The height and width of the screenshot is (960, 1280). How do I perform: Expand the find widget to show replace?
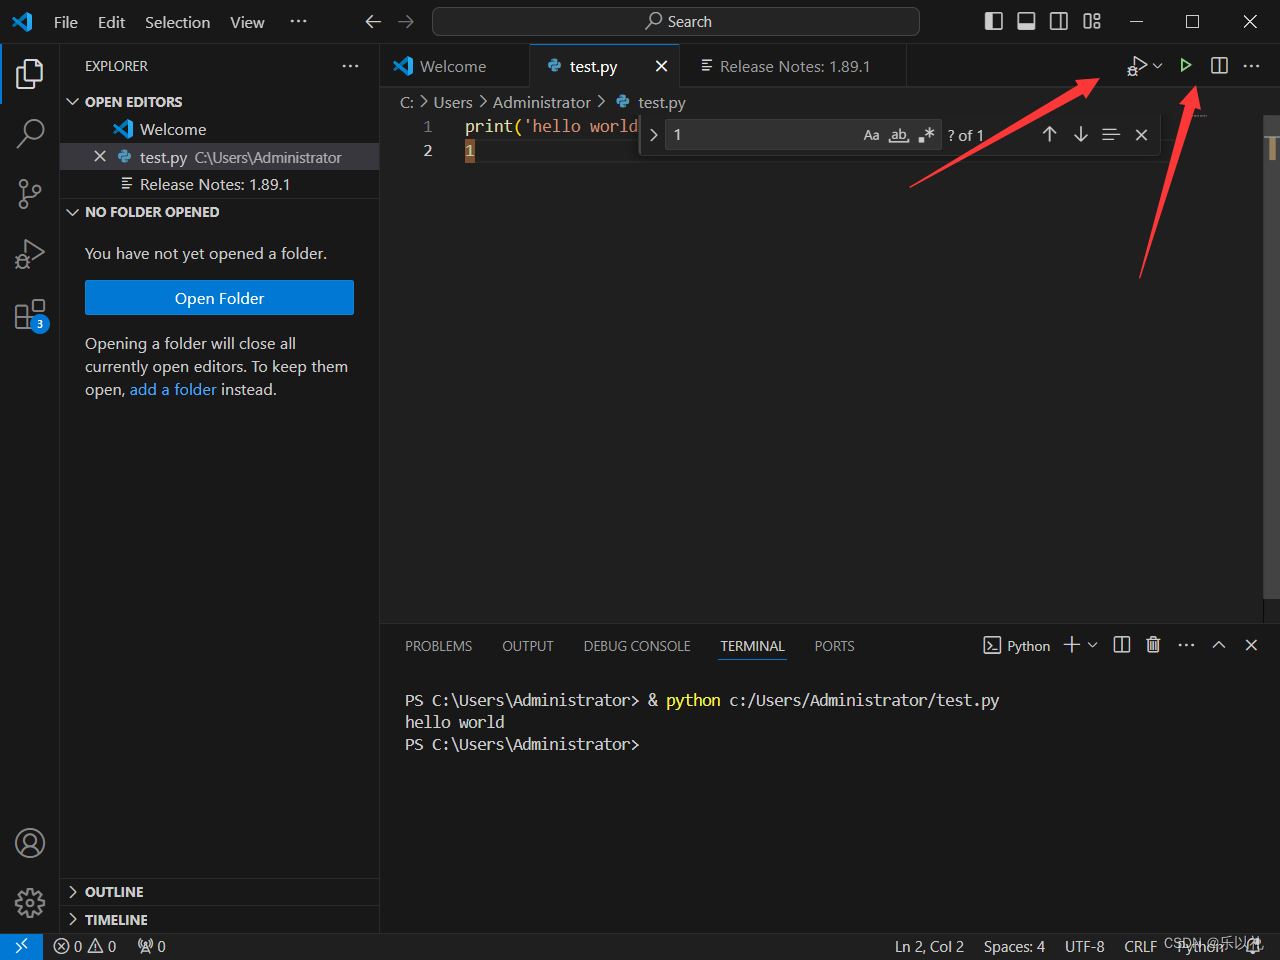point(653,134)
